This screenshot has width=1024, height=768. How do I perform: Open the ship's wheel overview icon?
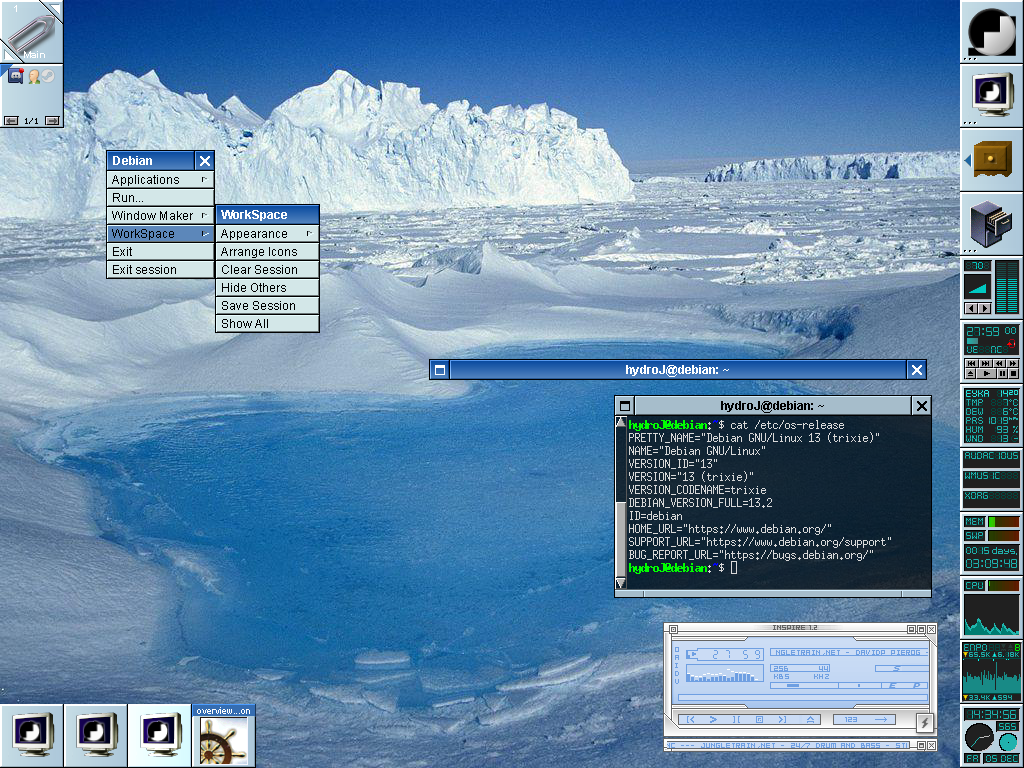pyautogui.click(x=224, y=741)
